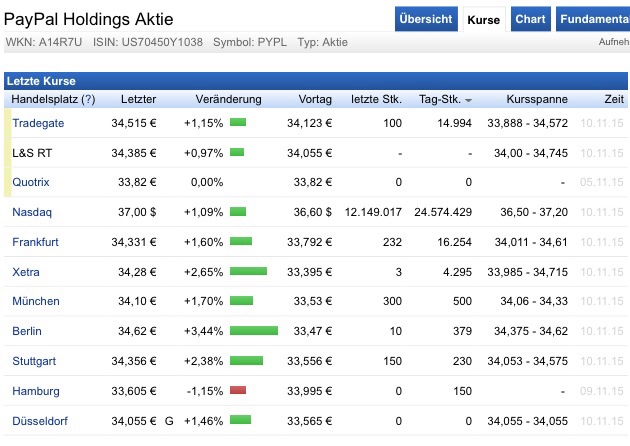Click the sort arrow next to Tag-Stk.
630x446 pixels.
pos(469,101)
